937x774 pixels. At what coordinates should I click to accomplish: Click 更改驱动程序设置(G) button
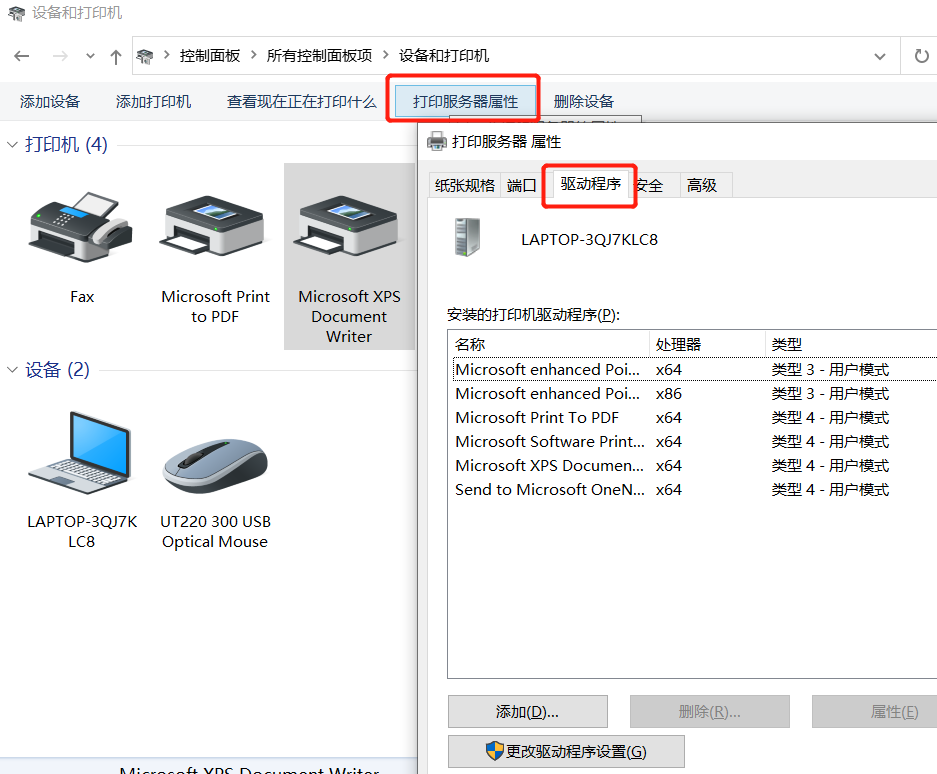click(566, 751)
